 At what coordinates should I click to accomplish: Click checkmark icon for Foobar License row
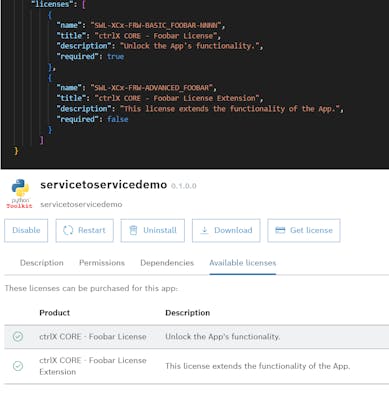click(x=18, y=337)
